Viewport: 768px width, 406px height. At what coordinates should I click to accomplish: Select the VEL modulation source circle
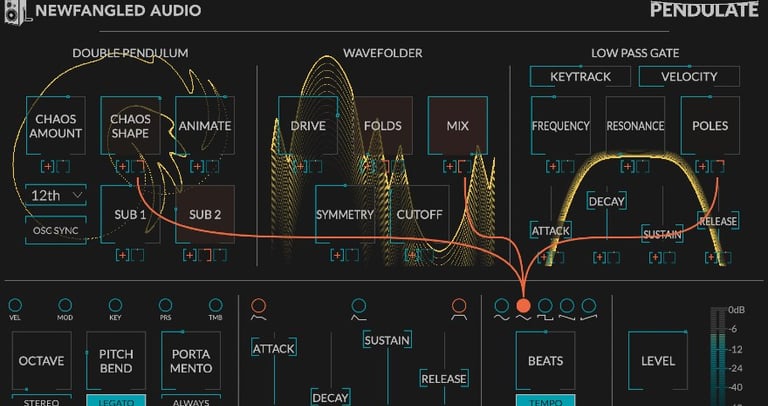coord(15,306)
